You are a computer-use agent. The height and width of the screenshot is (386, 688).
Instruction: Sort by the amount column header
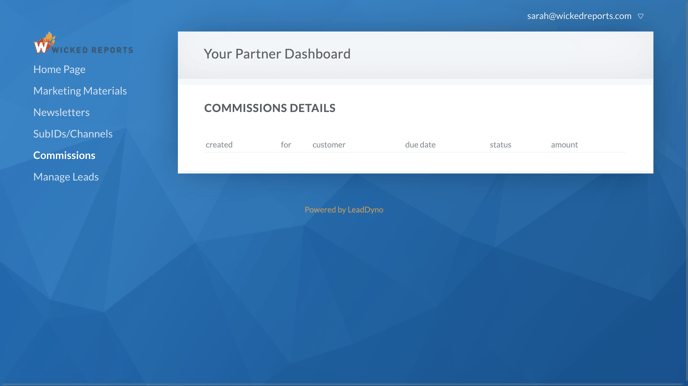pyautogui.click(x=564, y=145)
